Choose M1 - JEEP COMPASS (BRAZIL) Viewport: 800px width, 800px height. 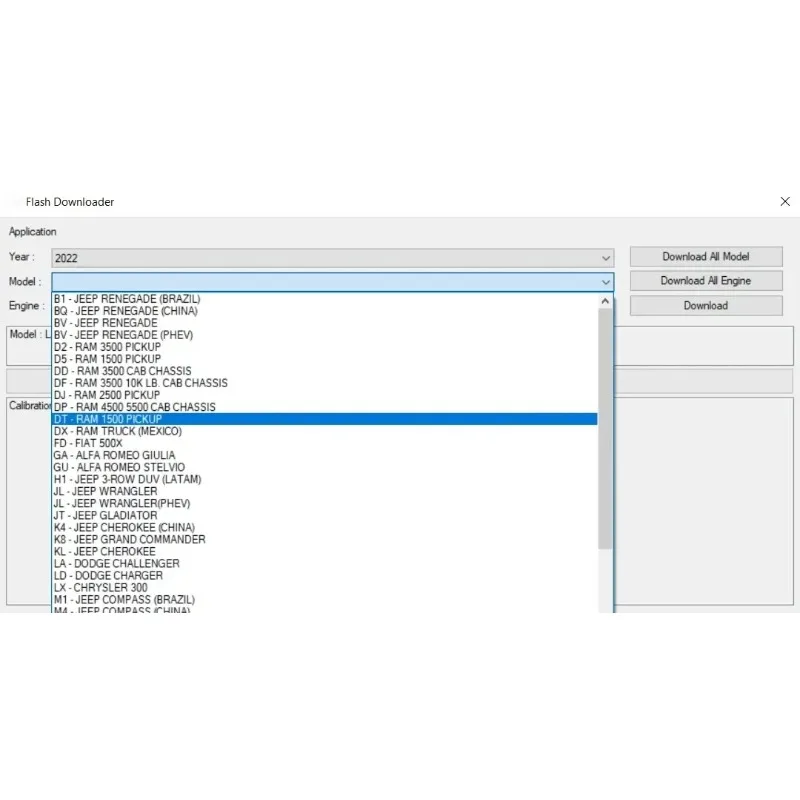click(x=324, y=600)
